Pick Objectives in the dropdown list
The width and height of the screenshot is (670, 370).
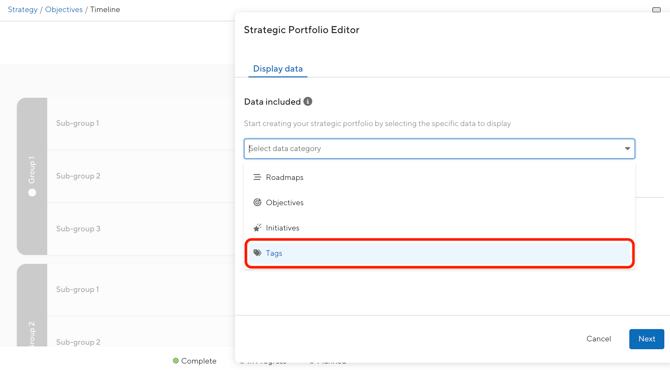point(440,203)
